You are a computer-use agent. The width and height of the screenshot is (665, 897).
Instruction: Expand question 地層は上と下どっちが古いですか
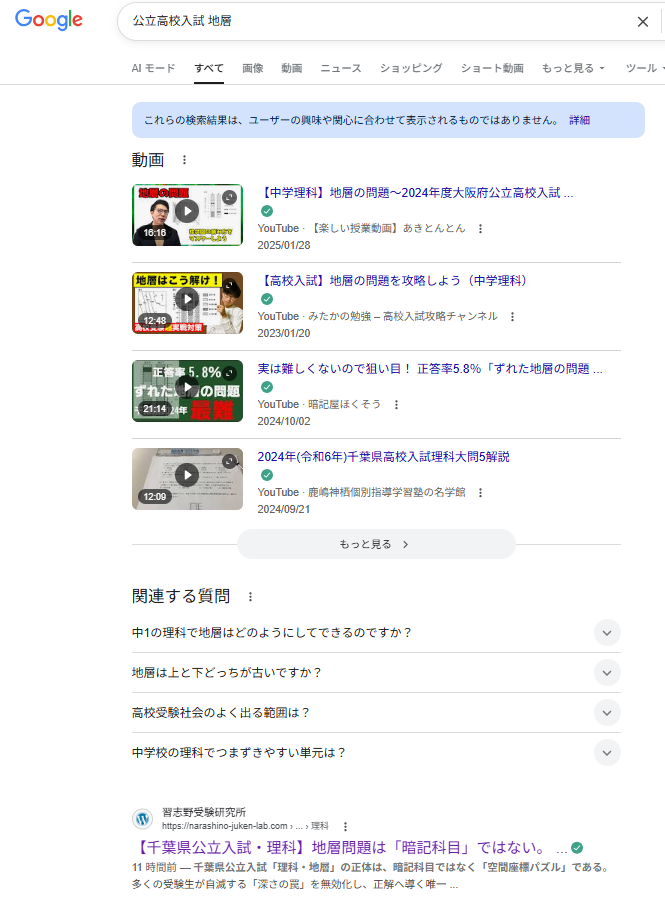tap(606, 673)
